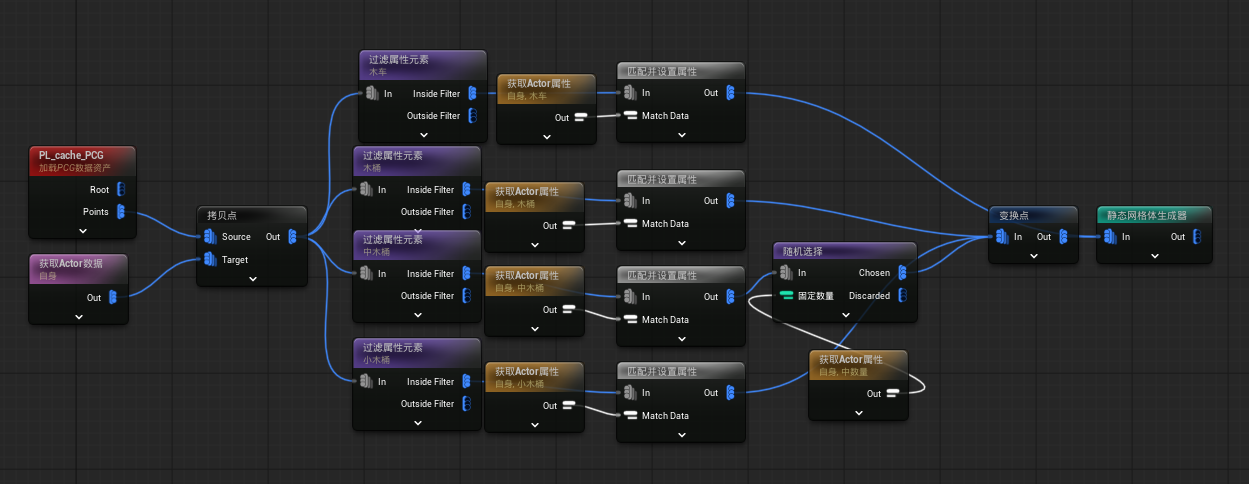
Task: Expand the PL_cache_PCG node chevron
Action: tap(83, 231)
